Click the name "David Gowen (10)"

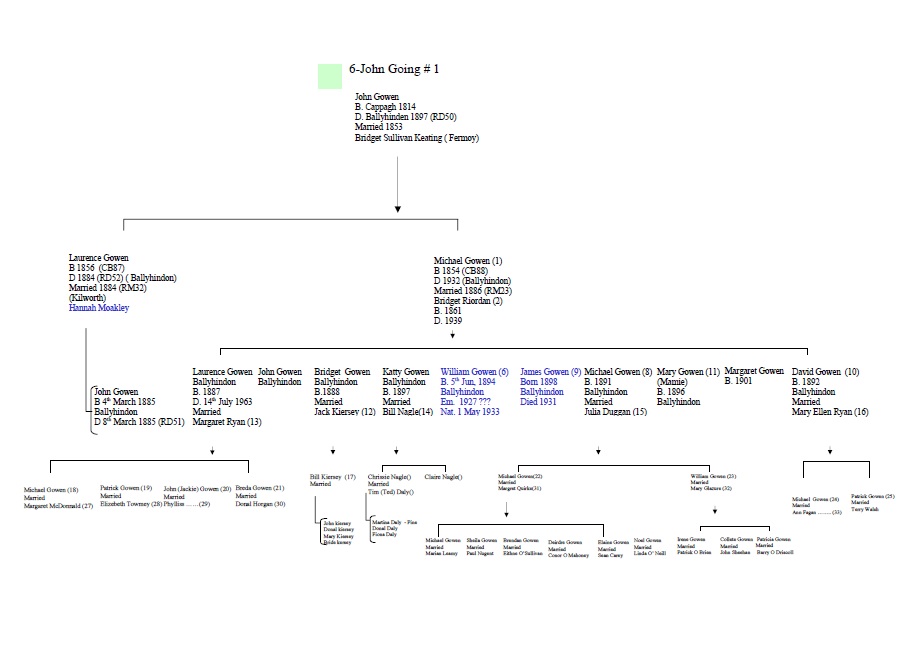point(825,372)
